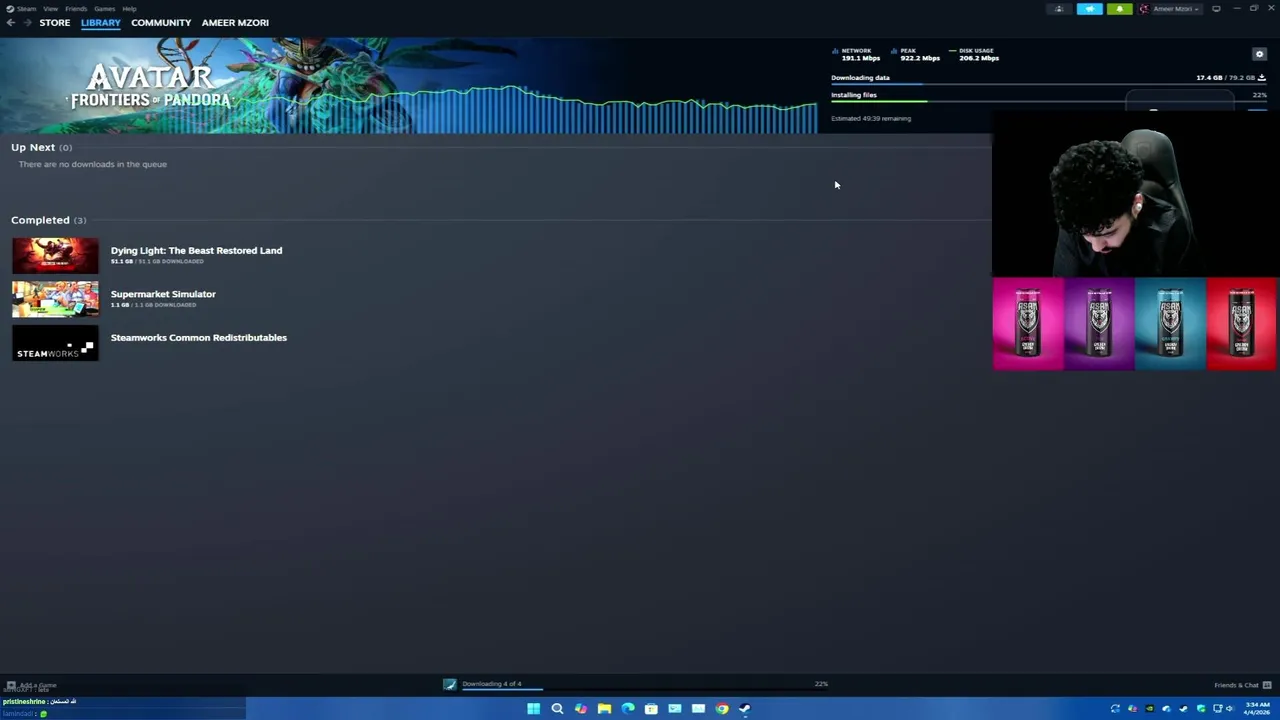Click the Avatar icon in bottom download bar

click(x=450, y=684)
